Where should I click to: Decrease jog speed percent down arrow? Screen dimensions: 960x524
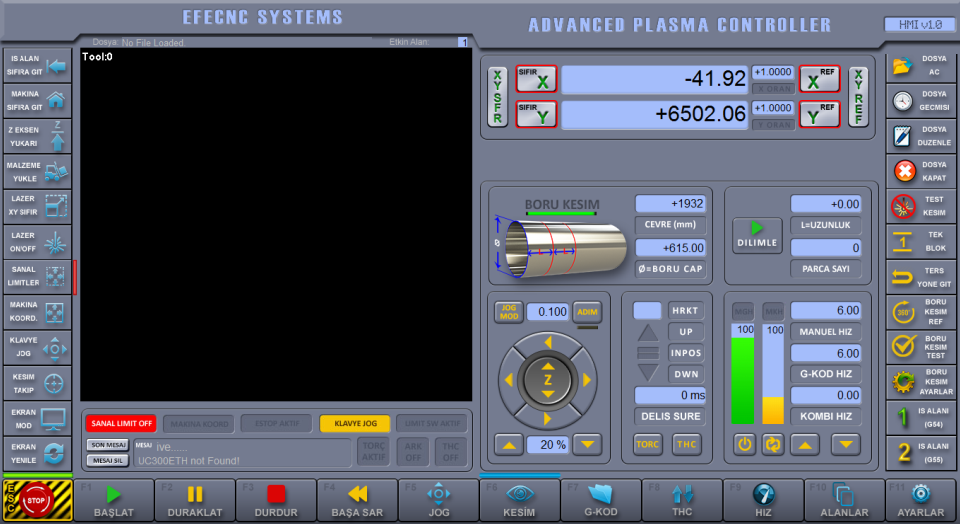coord(587,445)
